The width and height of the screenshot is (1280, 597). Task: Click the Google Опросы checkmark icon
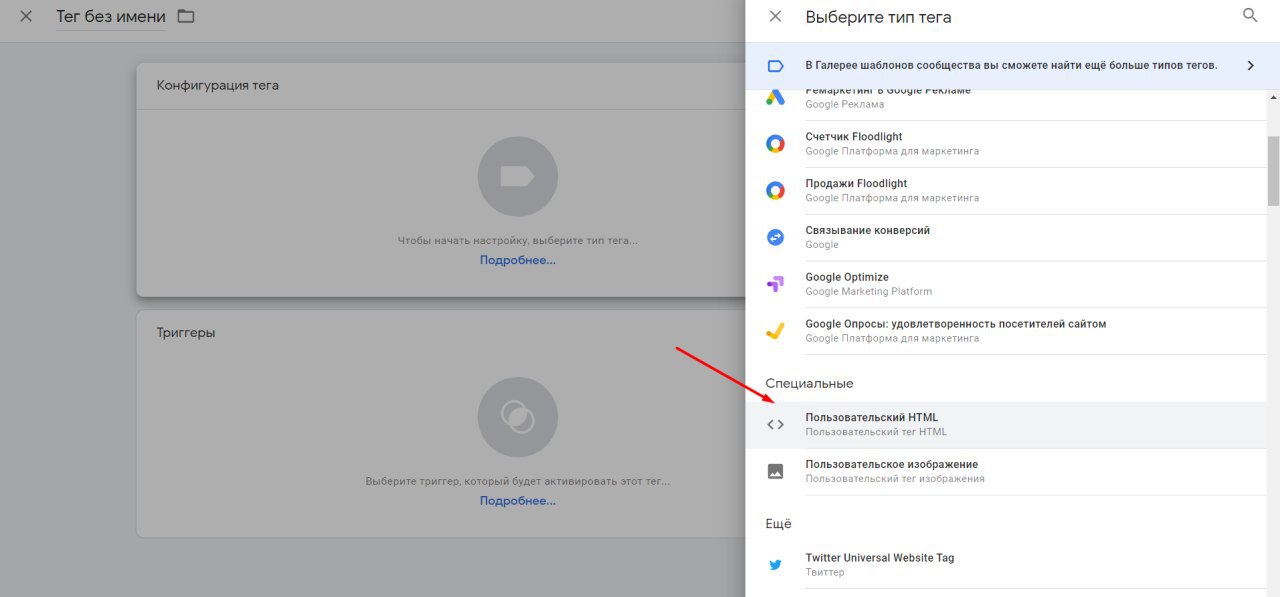(775, 331)
